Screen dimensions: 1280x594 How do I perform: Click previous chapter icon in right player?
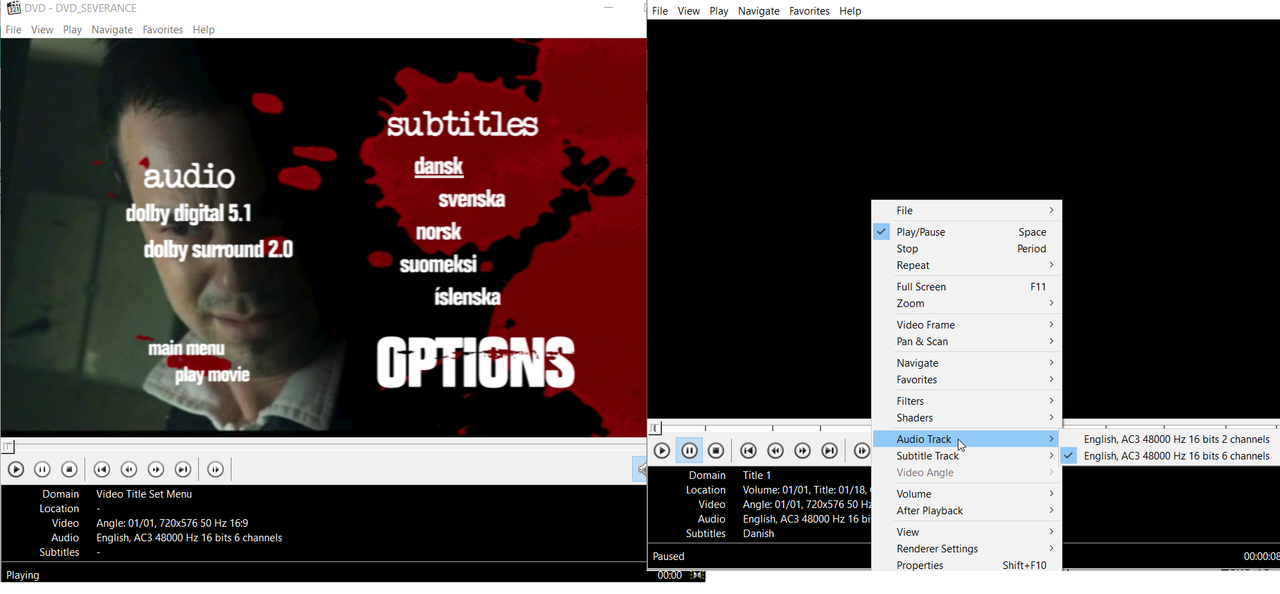click(x=748, y=451)
